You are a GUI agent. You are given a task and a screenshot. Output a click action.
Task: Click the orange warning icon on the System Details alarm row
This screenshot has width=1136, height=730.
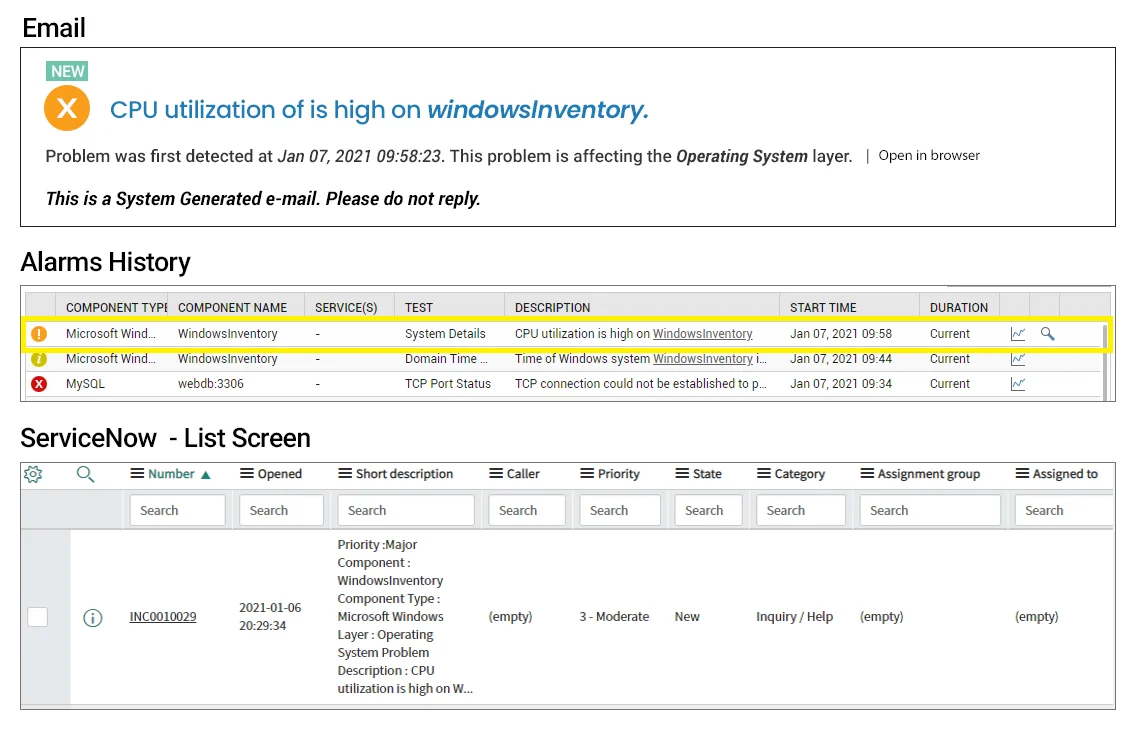tap(39, 334)
